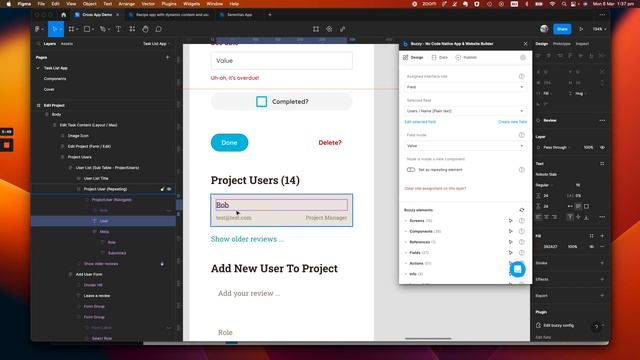Click play arrow beside Components in Buzzy

point(511,231)
